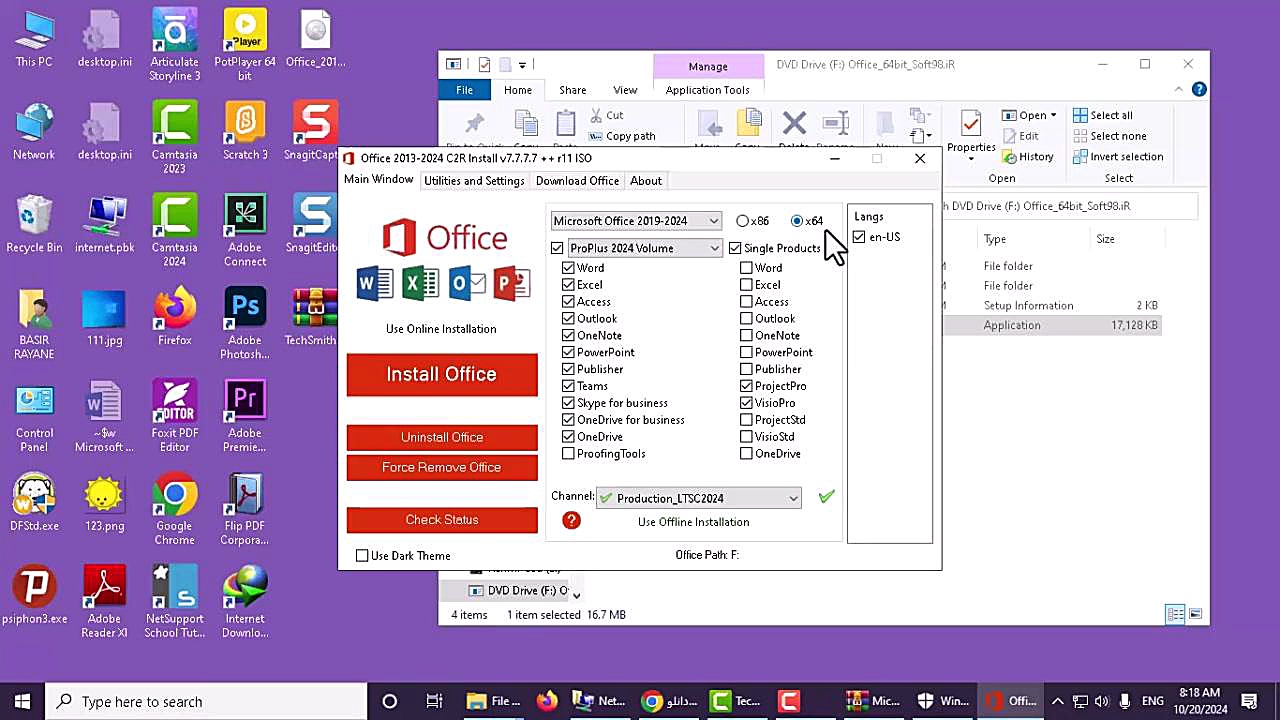This screenshot has height=720, width=1280.
Task: Enable the ProofingTools checkbox
Action: coord(568,454)
